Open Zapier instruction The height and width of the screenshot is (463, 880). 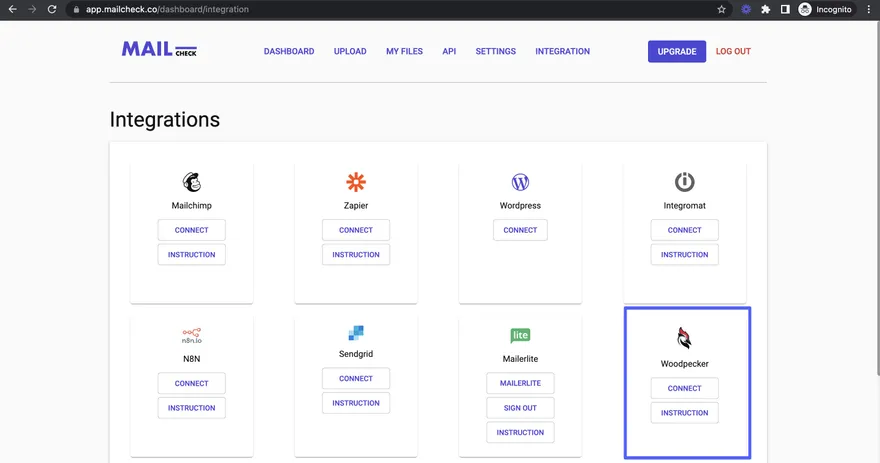(x=356, y=255)
